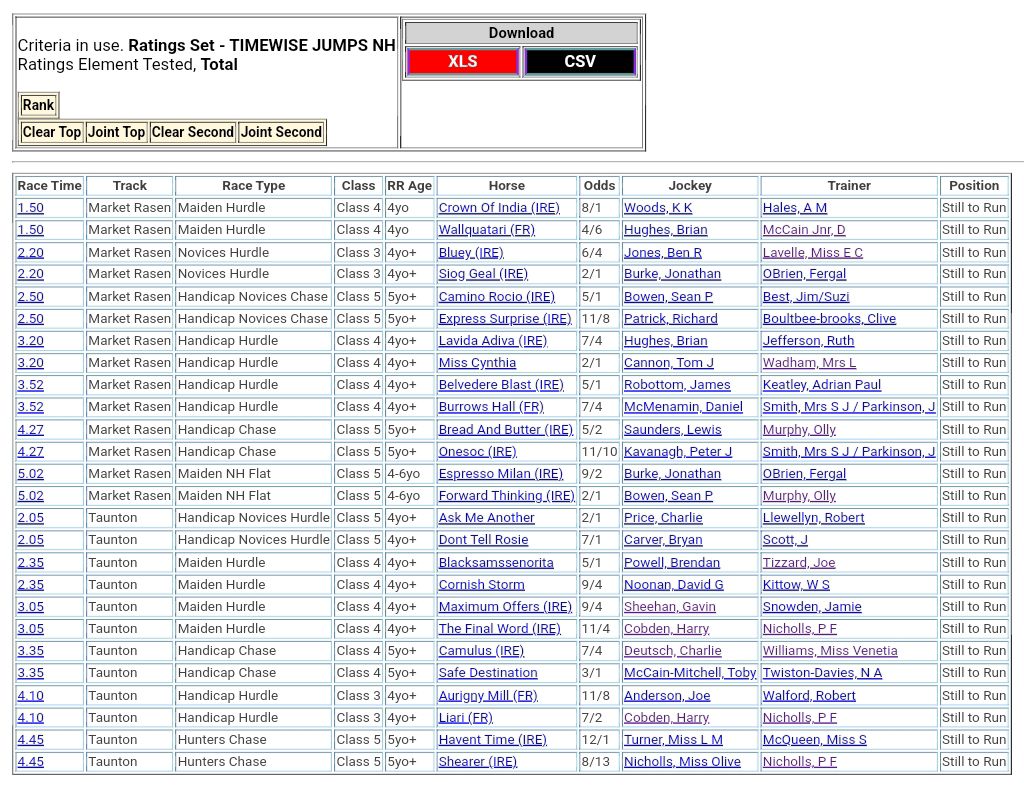View trainer Williams, Miss Venetia
Image resolution: width=1024 pixels, height=788 pixels.
tap(829, 651)
